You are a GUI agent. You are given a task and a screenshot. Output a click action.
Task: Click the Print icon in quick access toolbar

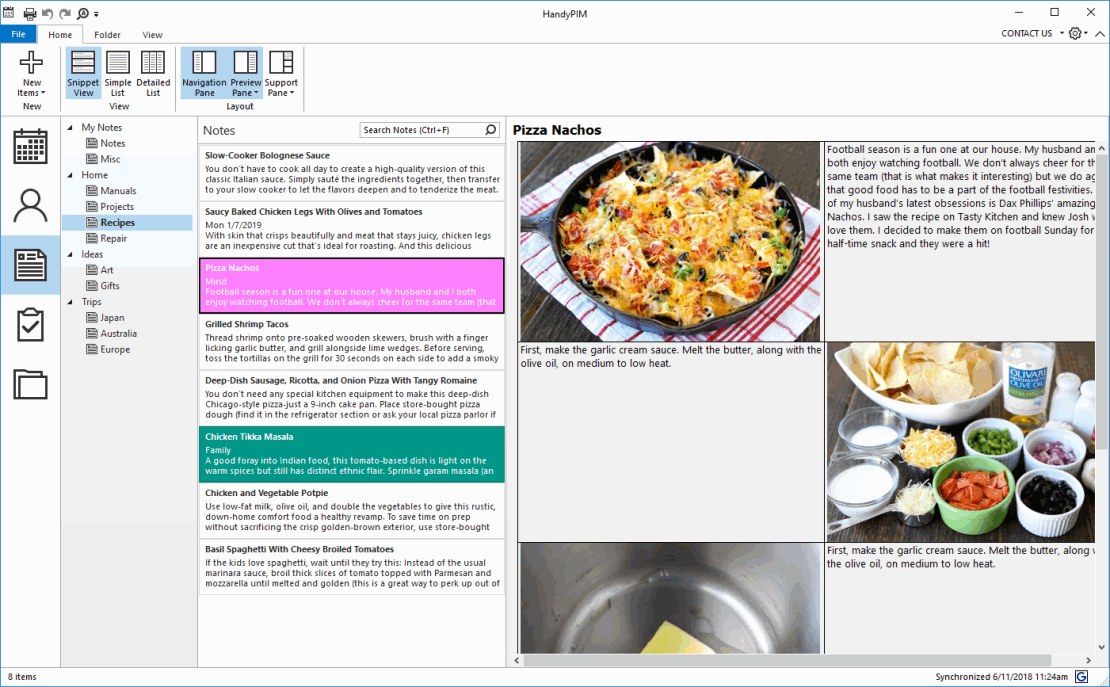coord(30,13)
